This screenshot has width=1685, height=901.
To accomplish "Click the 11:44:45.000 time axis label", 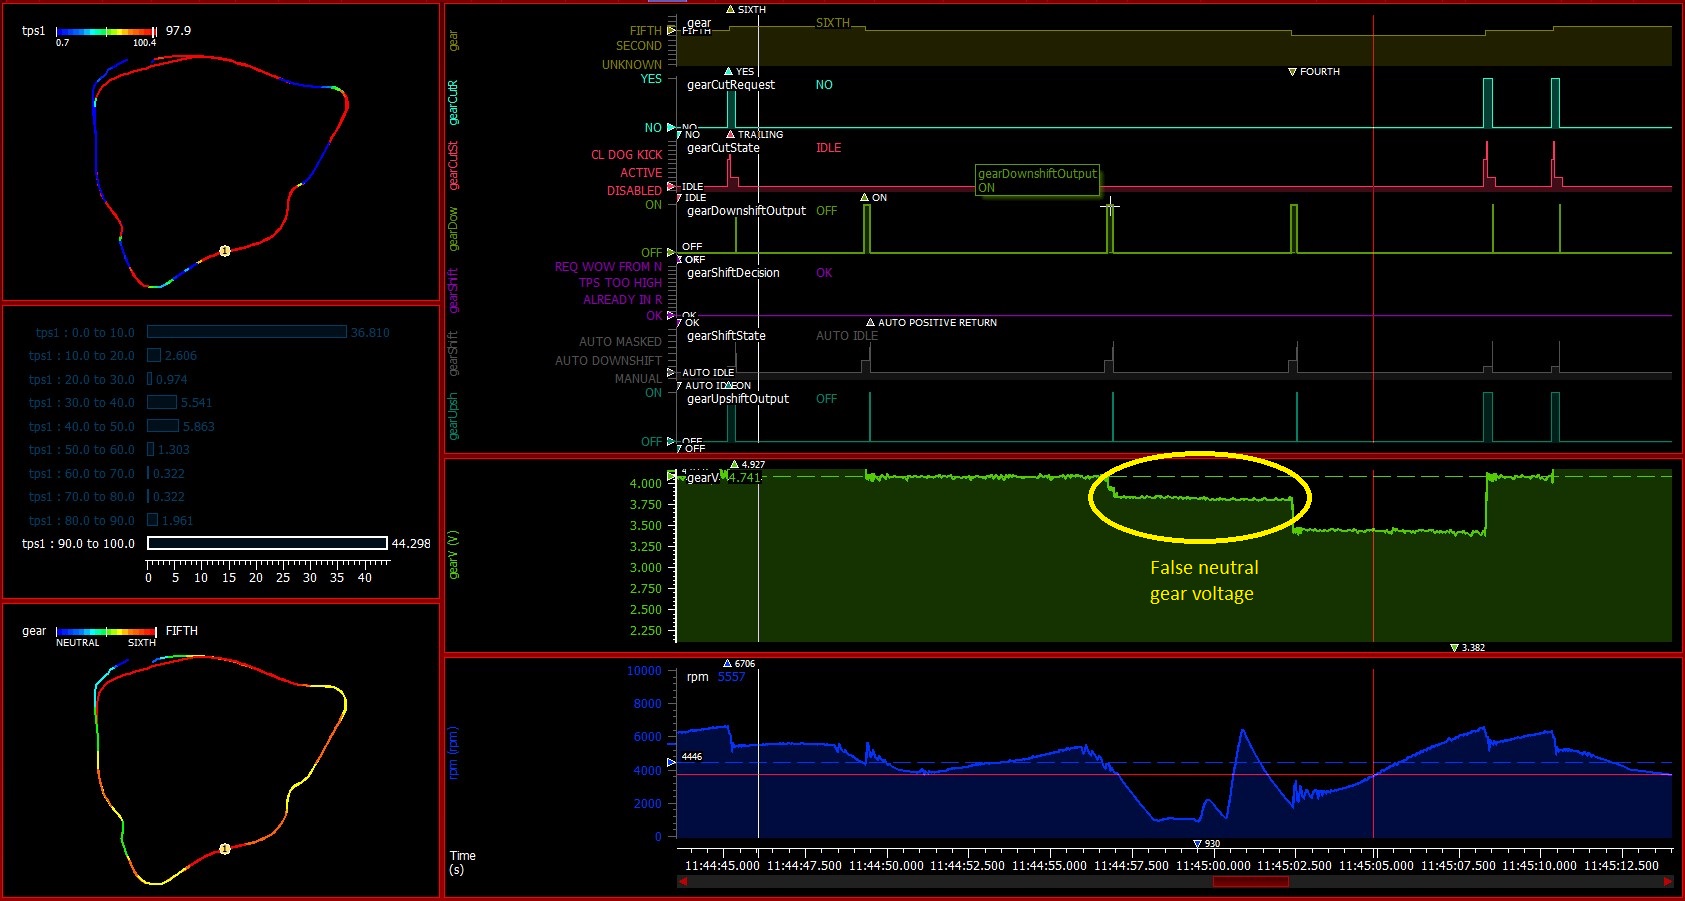I will point(722,866).
